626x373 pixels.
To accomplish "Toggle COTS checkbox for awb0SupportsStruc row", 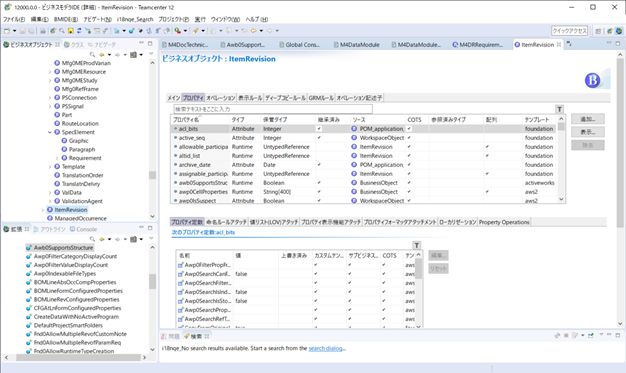I will [x=409, y=183].
